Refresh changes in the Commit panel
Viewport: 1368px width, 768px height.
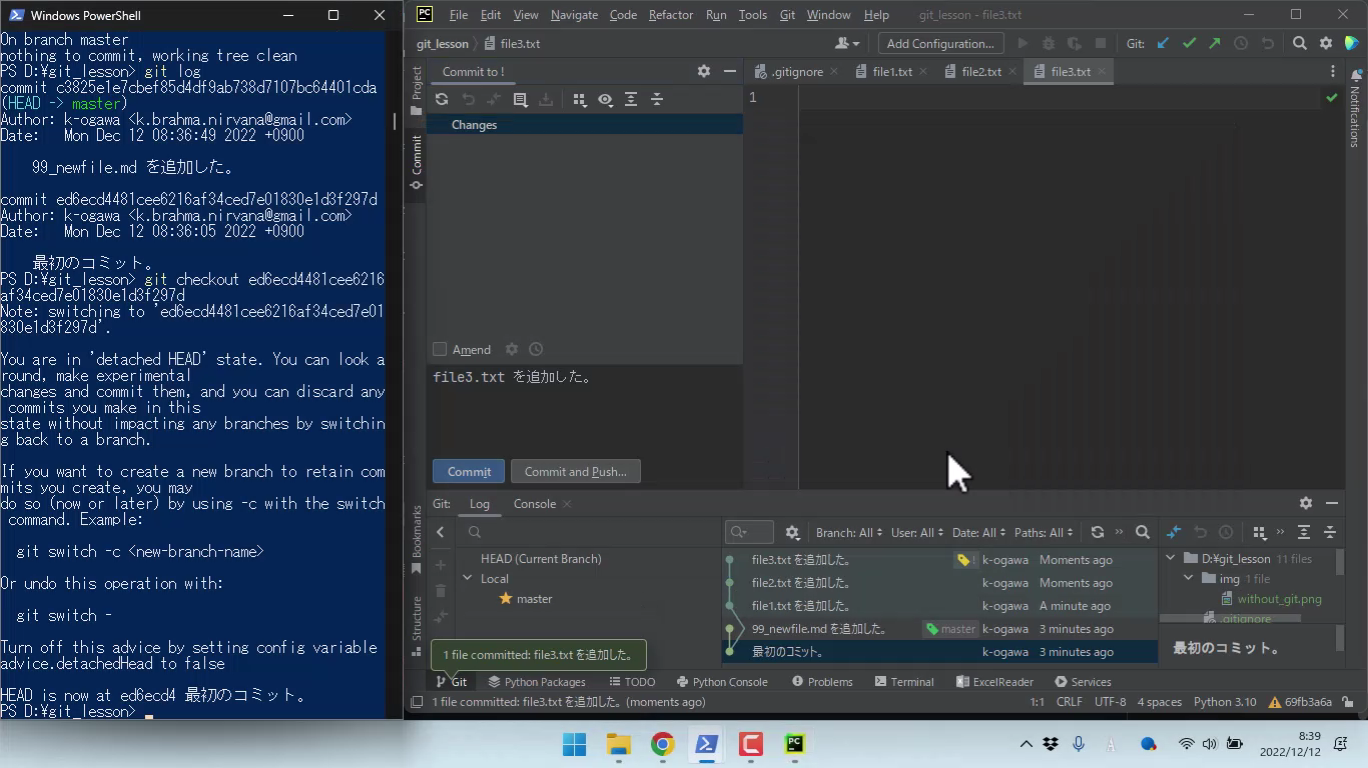pyautogui.click(x=442, y=100)
